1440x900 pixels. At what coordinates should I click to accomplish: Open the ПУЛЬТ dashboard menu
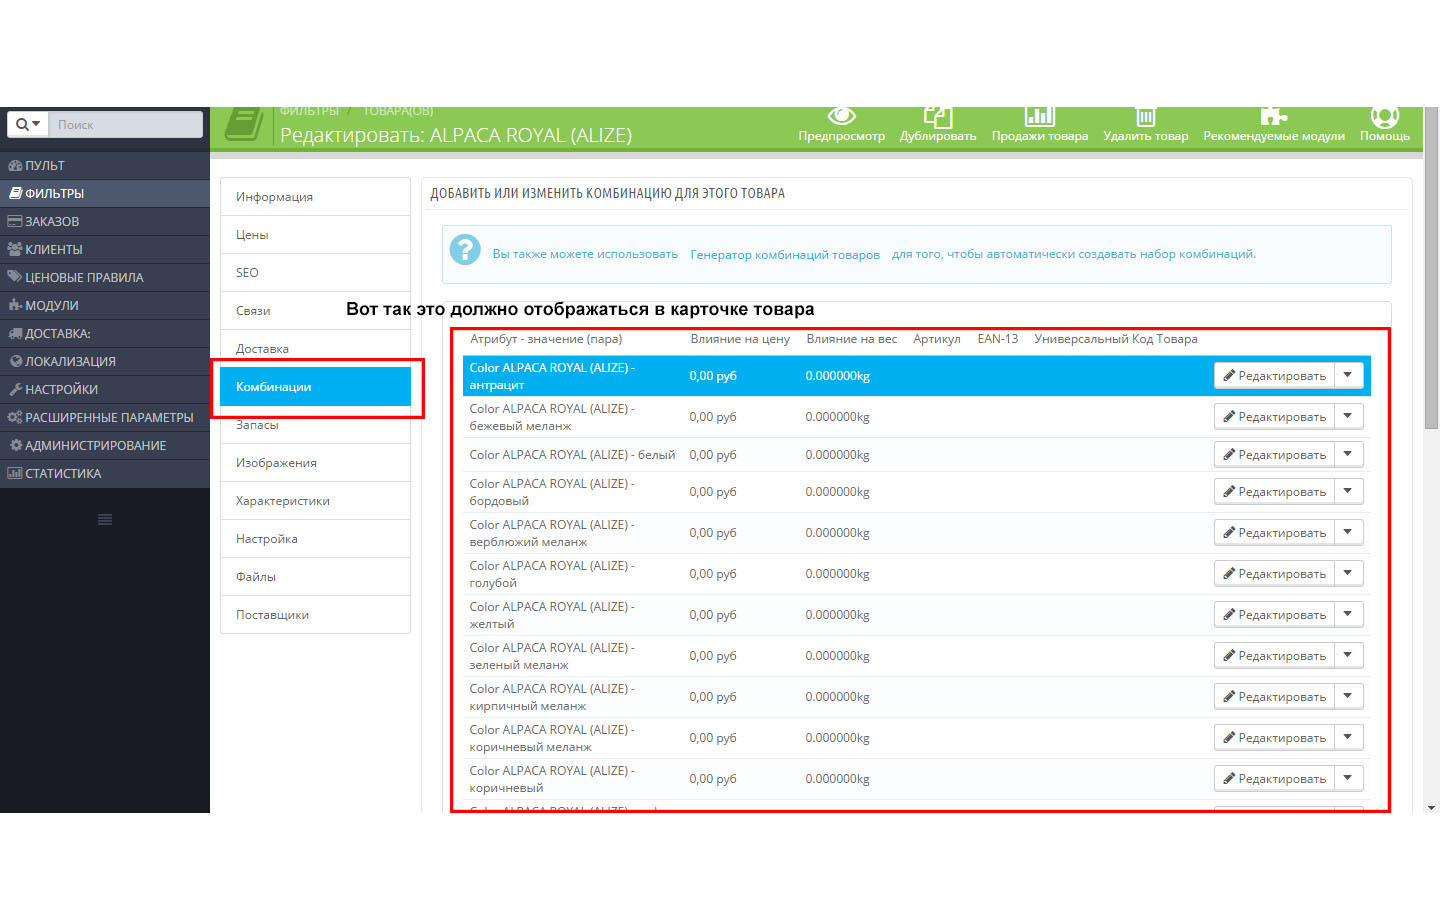click(x=105, y=165)
